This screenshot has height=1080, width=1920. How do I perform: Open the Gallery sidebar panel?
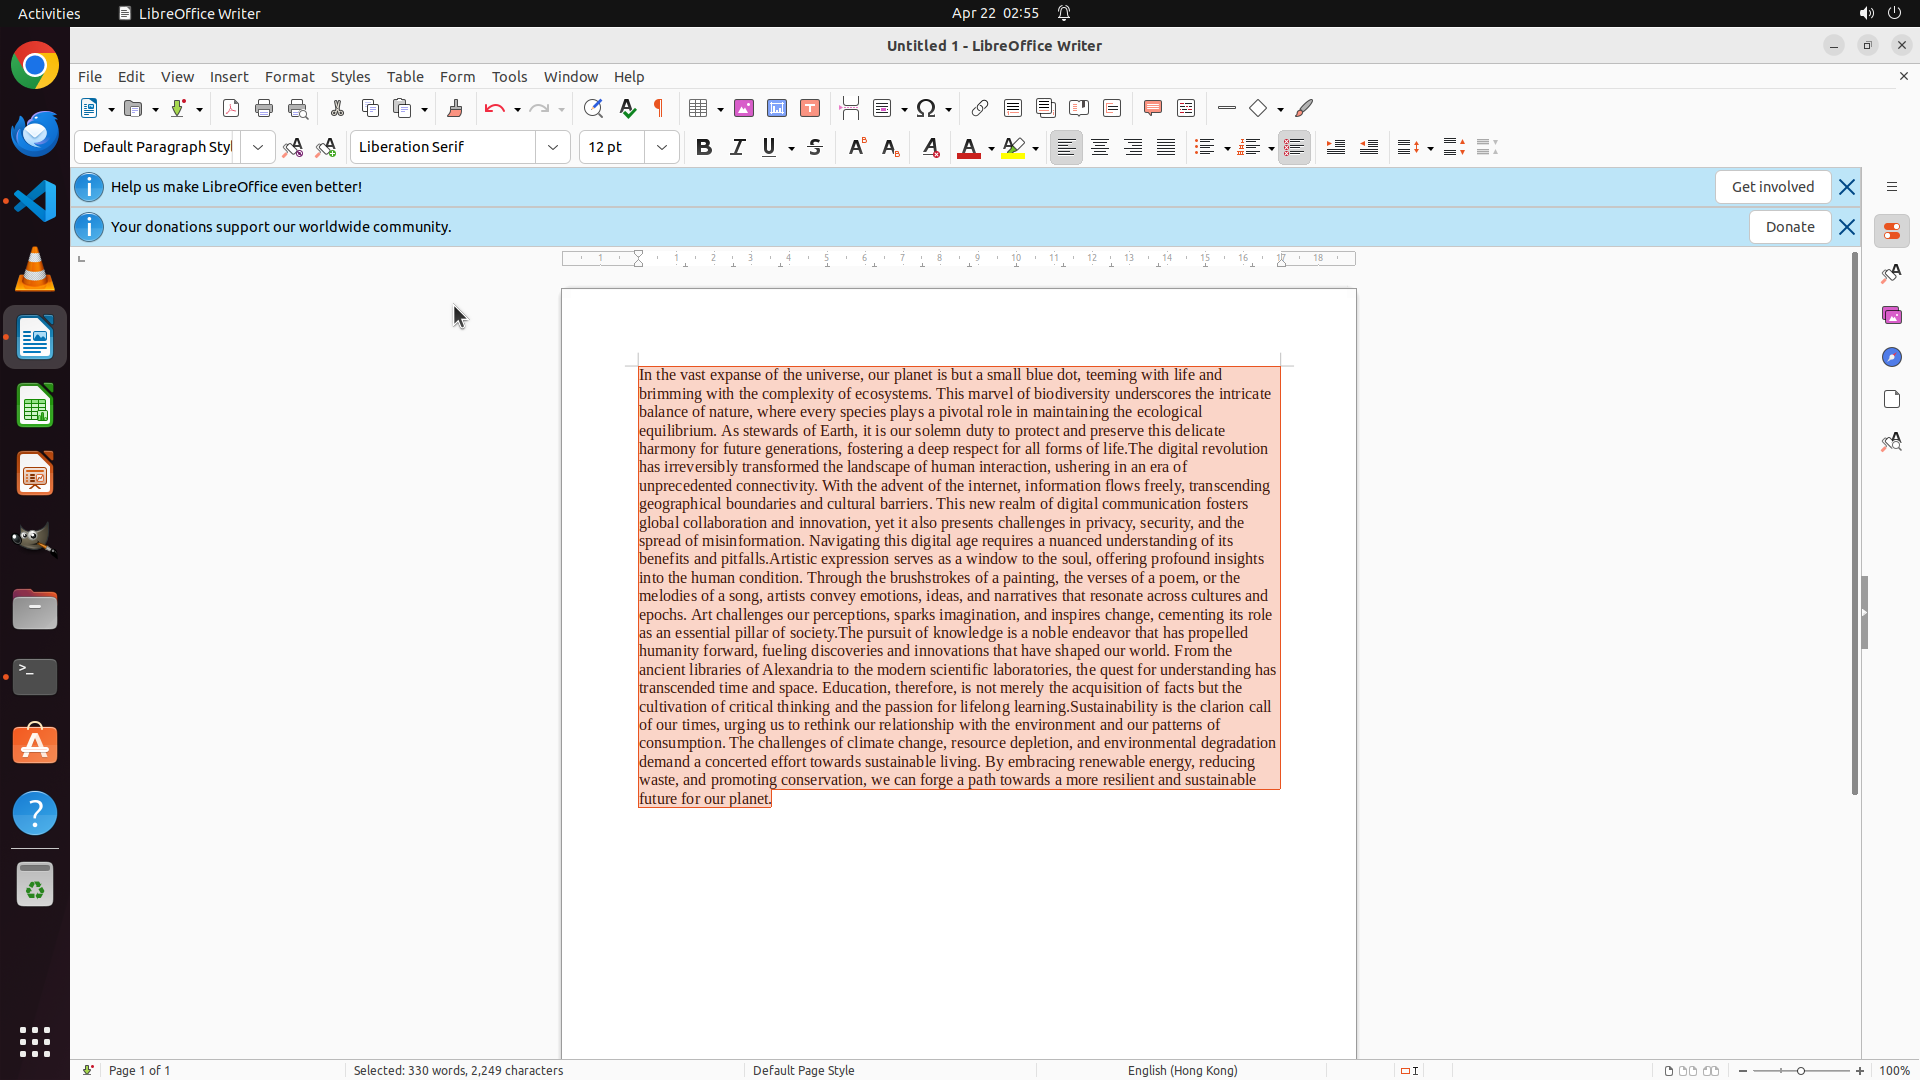pyautogui.click(x=1891, y=315)
